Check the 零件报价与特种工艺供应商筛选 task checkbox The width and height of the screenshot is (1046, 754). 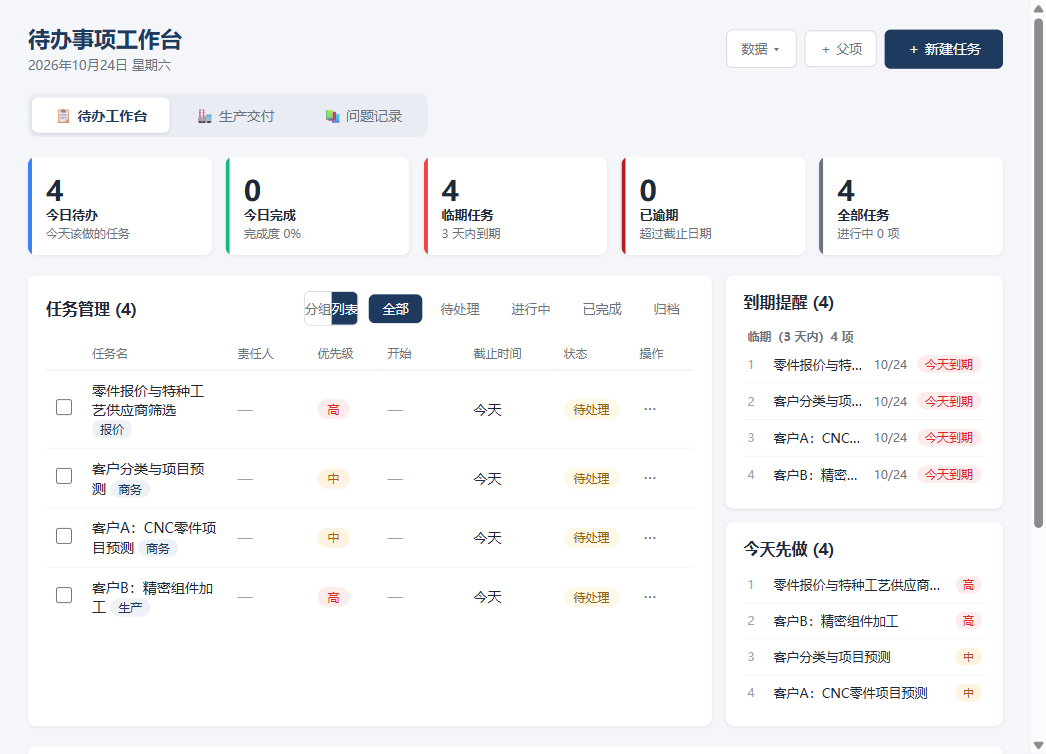pyautogui.click(x=64, y=407)
